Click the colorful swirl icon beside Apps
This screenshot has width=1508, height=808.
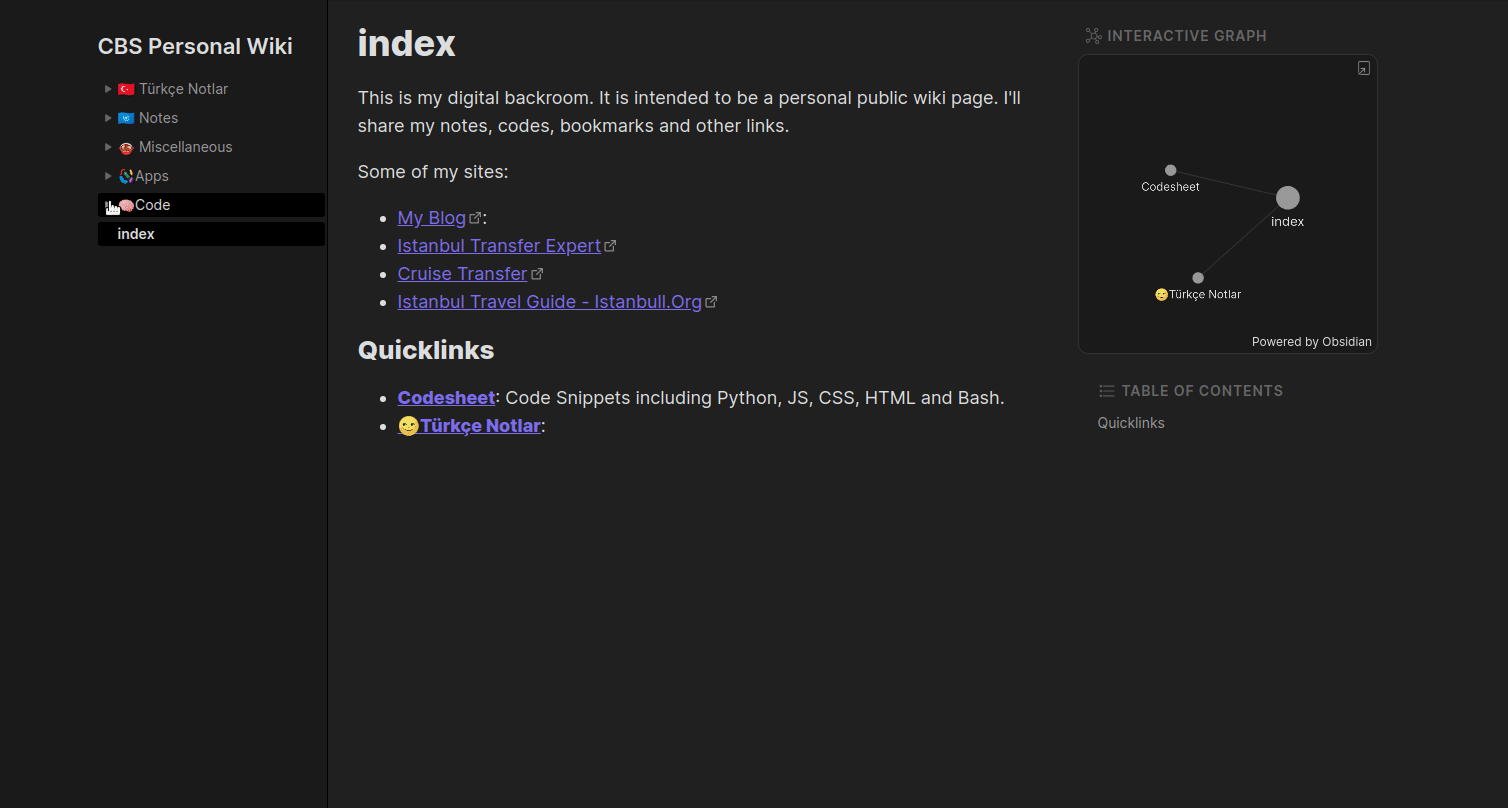click(x=126, y=176)
